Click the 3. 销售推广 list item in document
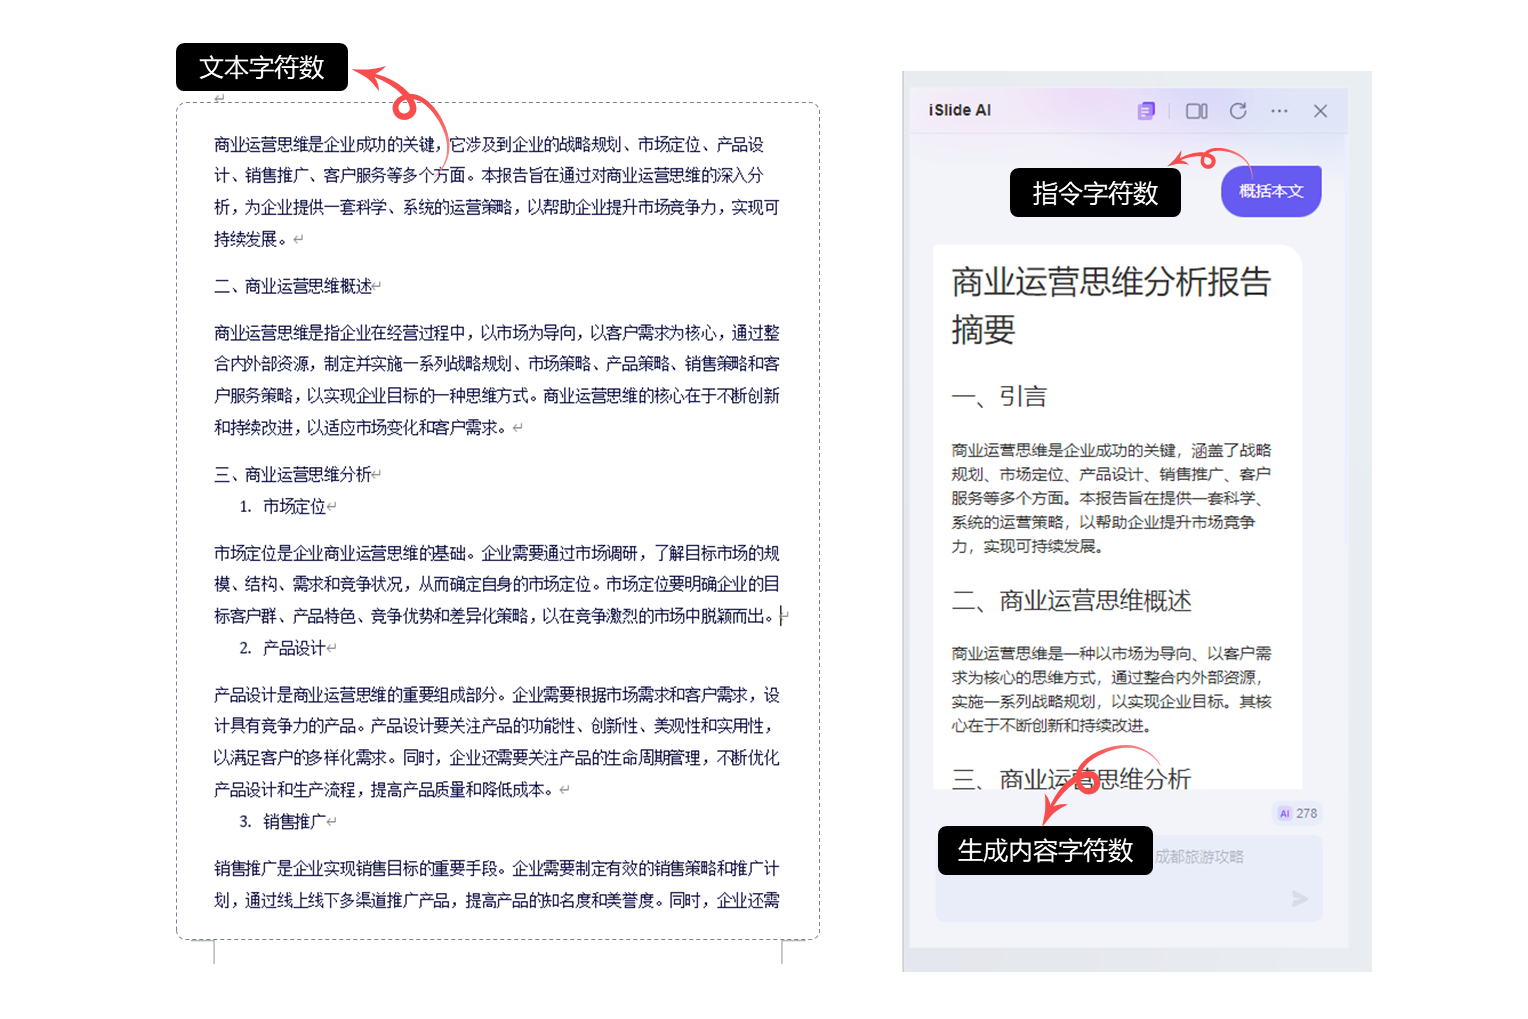This screenshot has height=1019, width=1528. [x=285, y=822]
